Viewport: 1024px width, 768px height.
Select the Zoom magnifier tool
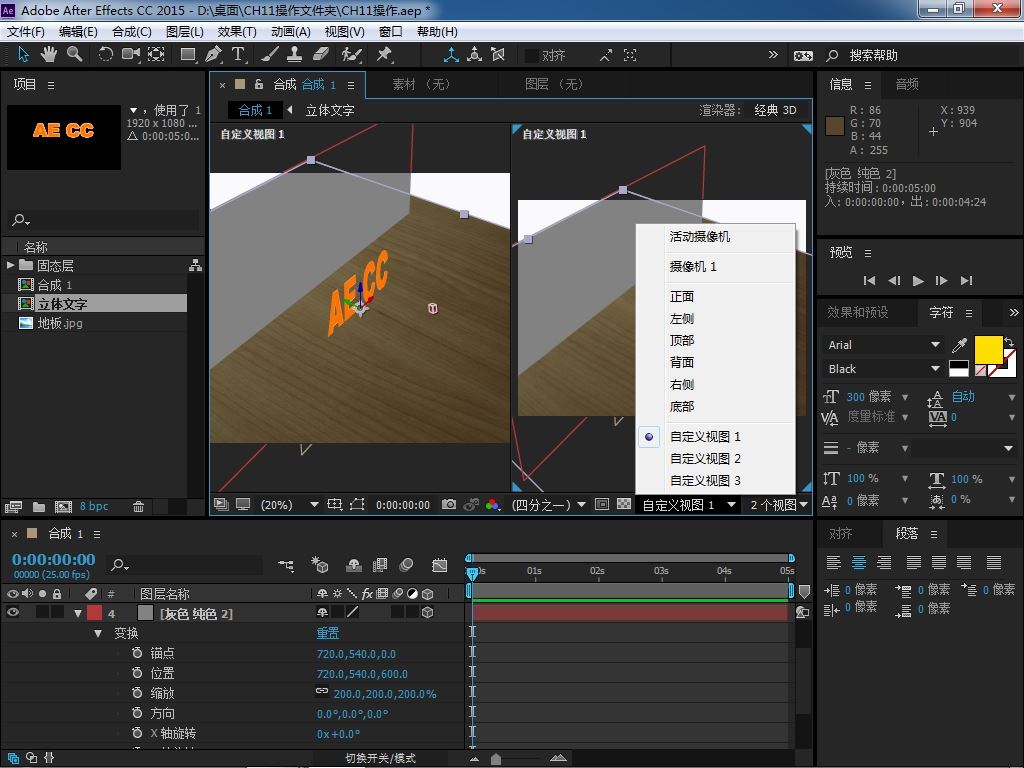tap(74, 55)
